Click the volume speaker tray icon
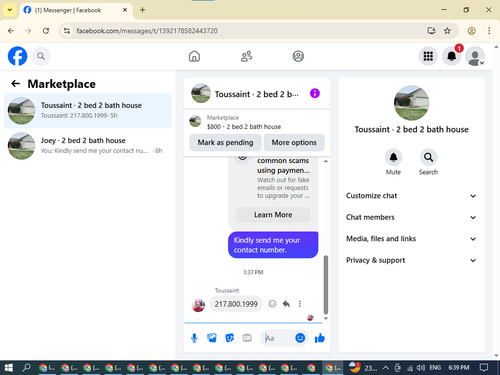The width and height of the screenshot is (500, 375). (x=421, y=368)
